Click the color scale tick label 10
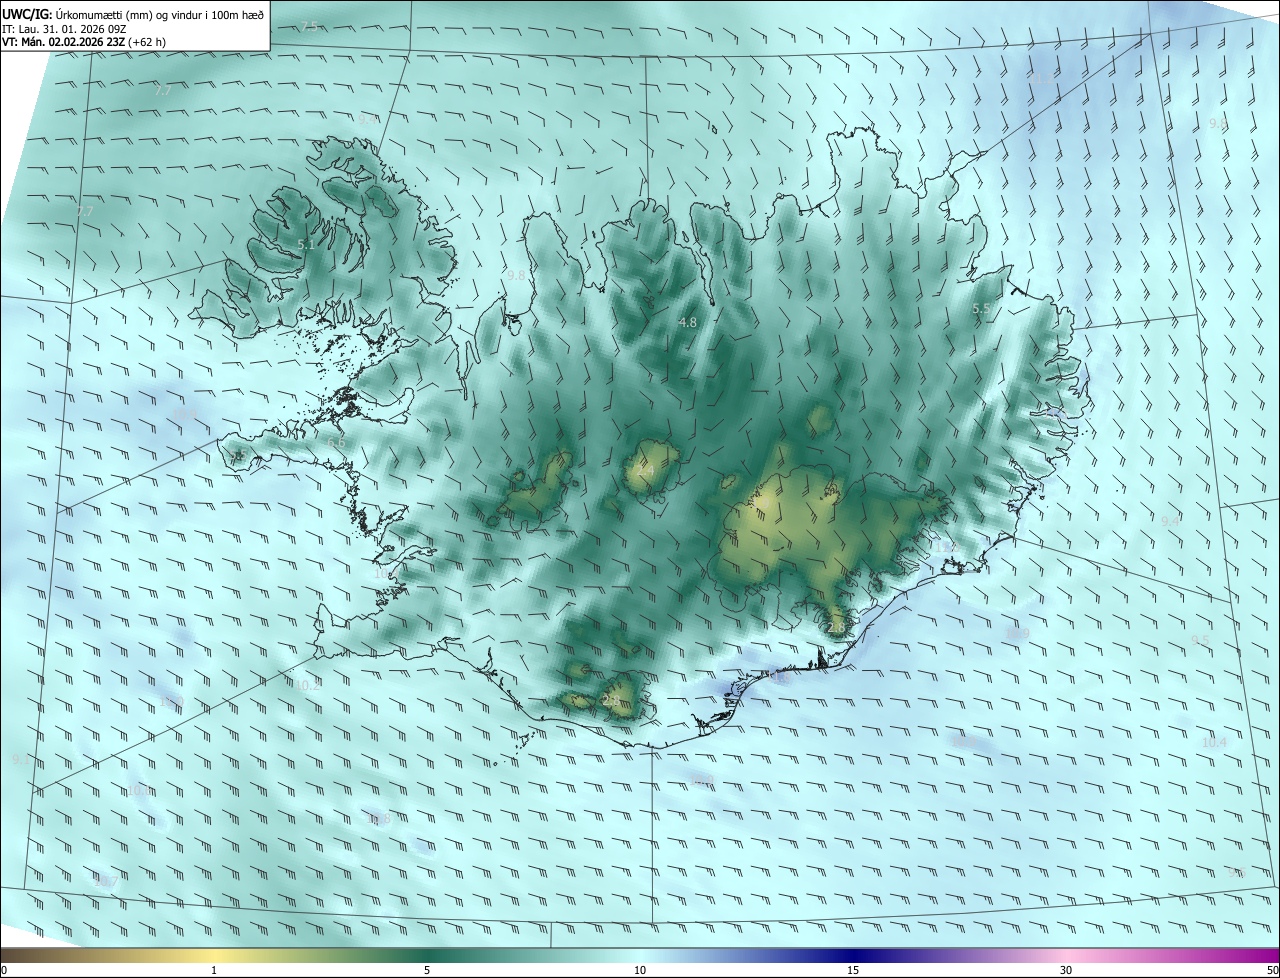 [640, 970]
